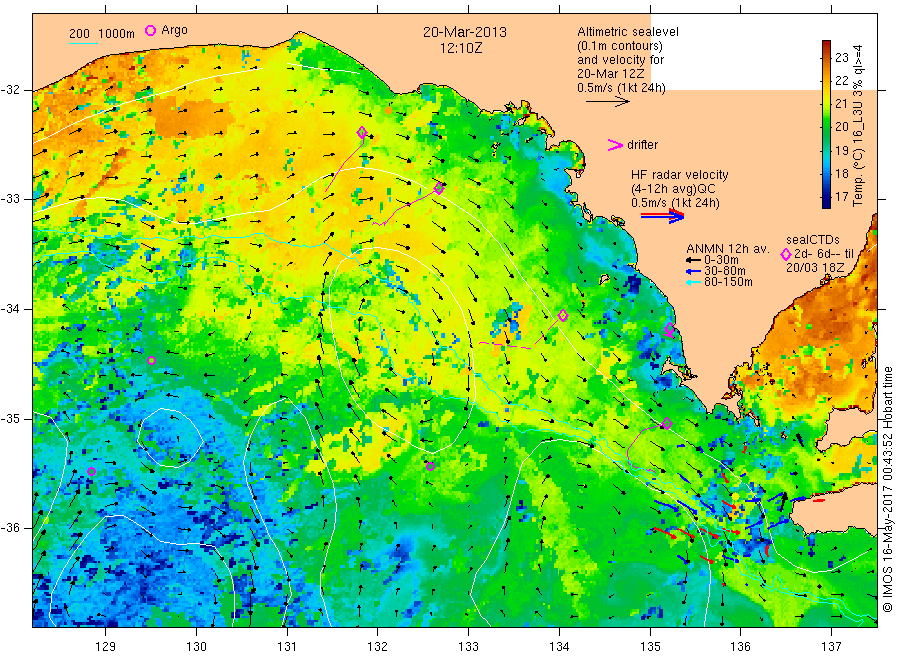
Task: Click the 'drifter' legend label
Action: coord(642,145)
